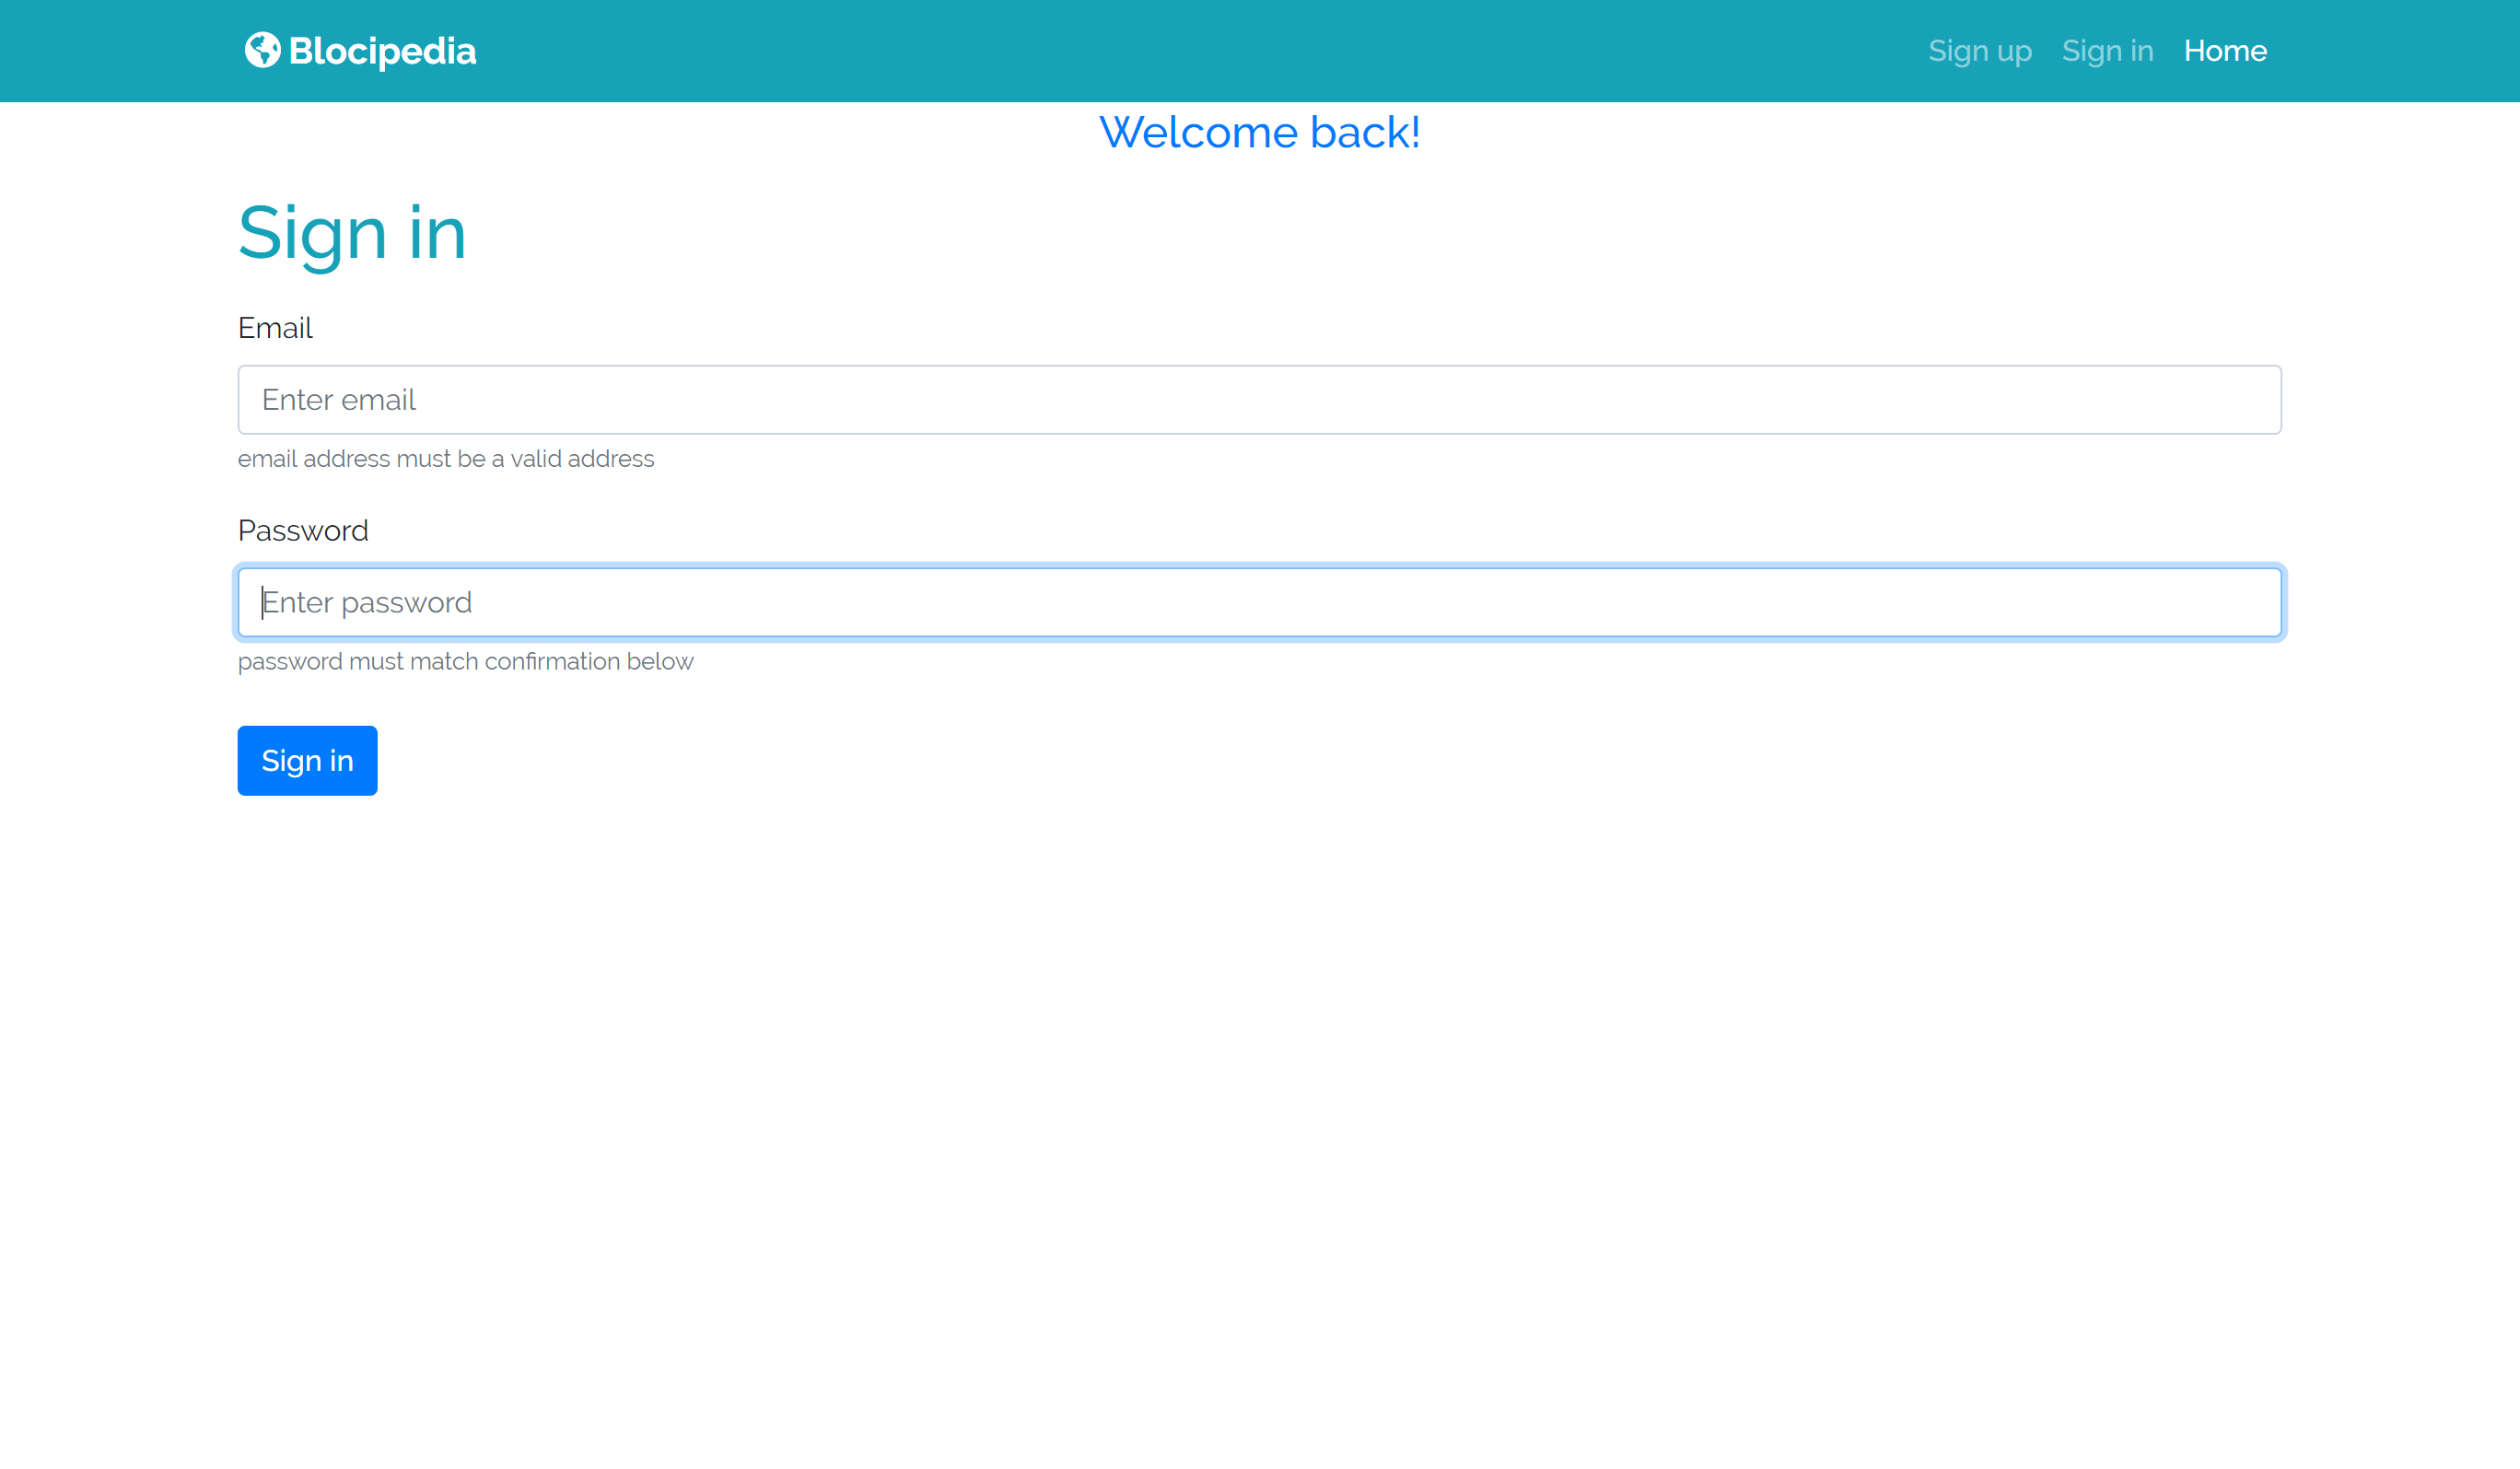This screenshot has width=2520, height=1469.
Task: Focus the Enter email field
Action: tap(1258, 399)
